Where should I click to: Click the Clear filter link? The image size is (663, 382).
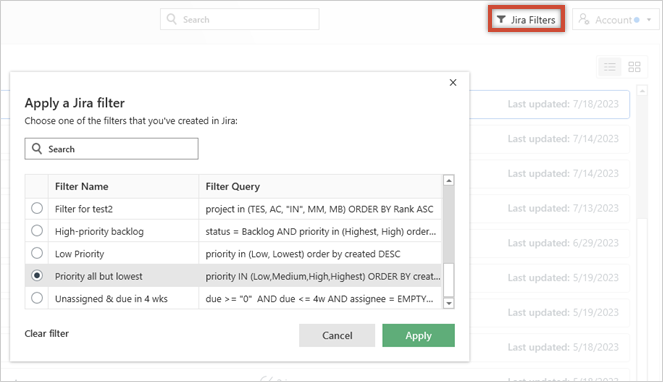[x=47, y=334]
